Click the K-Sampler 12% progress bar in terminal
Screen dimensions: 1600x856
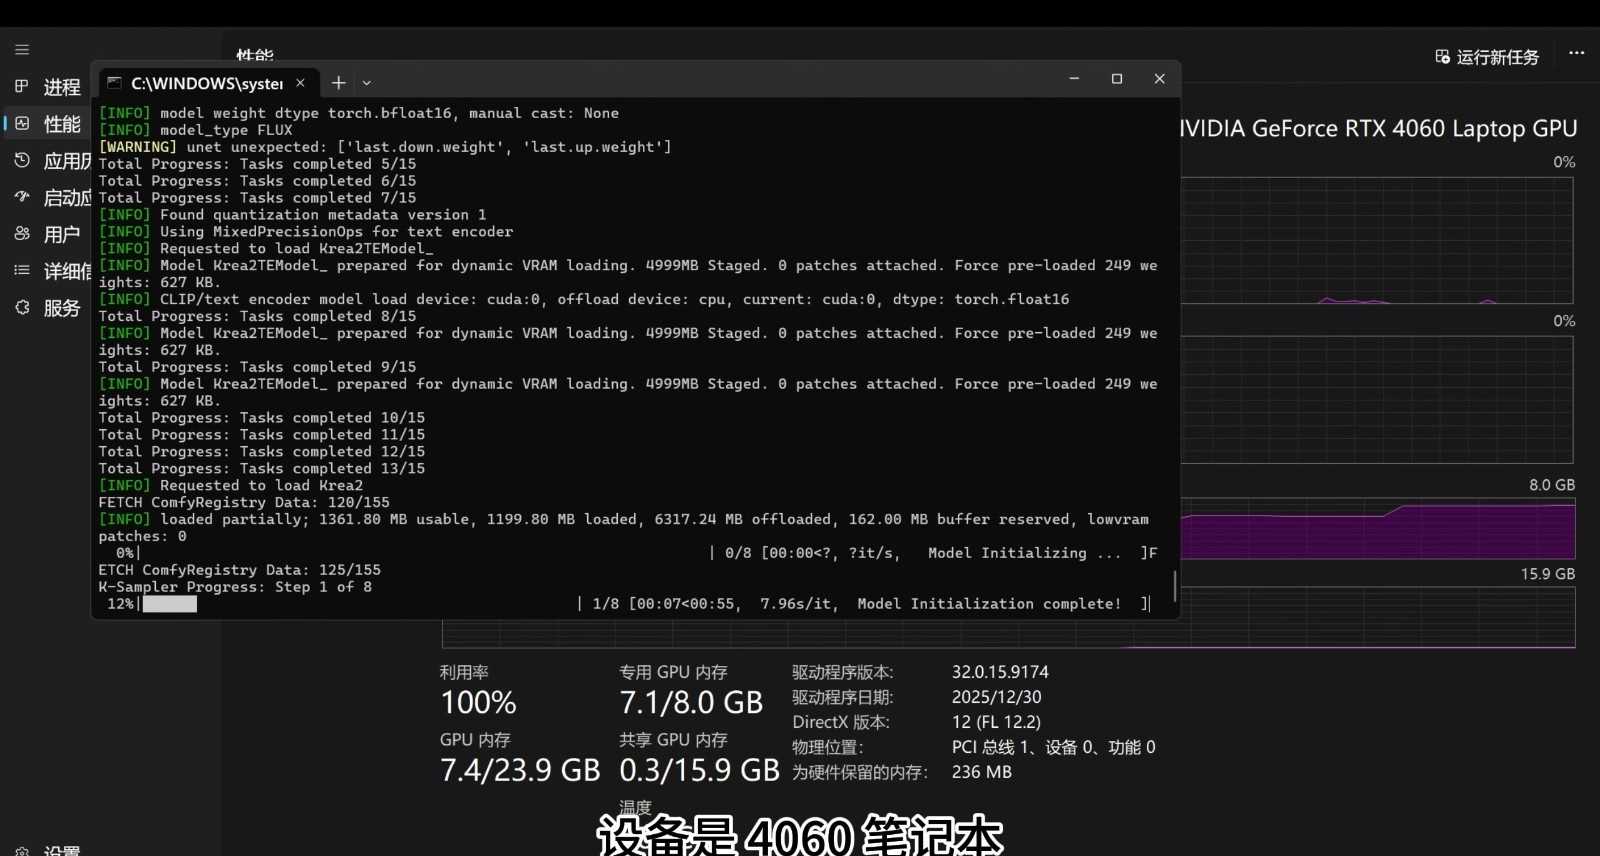click(170, 604)
